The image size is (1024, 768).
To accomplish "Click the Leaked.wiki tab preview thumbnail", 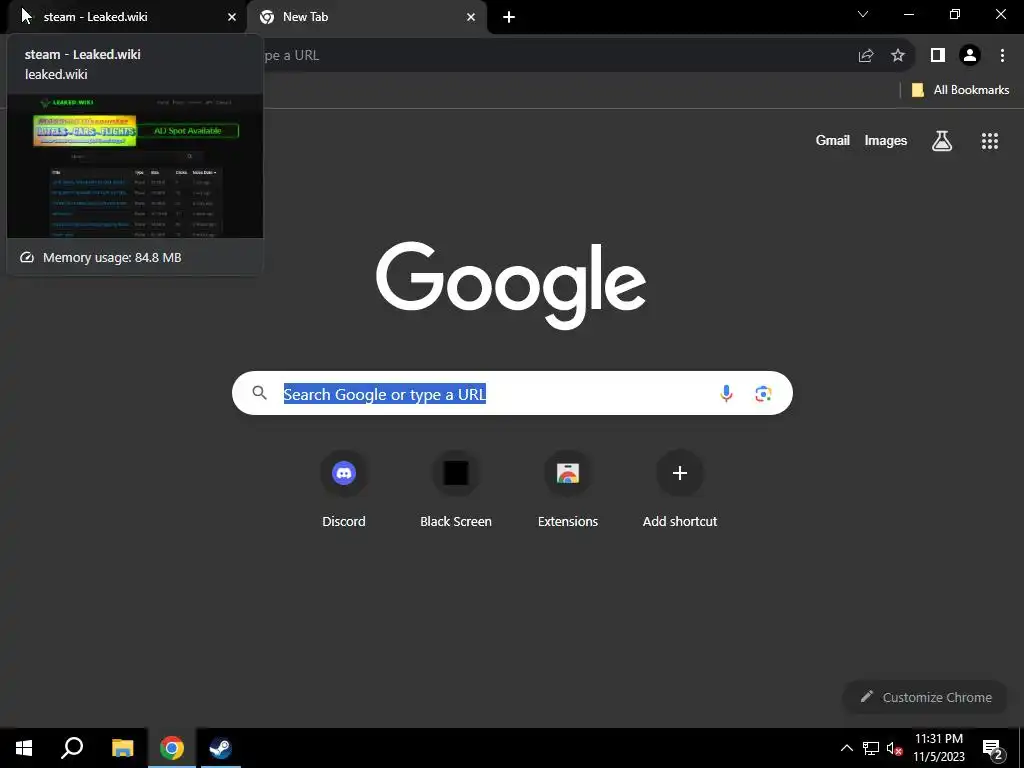I will tap(135, 166).
